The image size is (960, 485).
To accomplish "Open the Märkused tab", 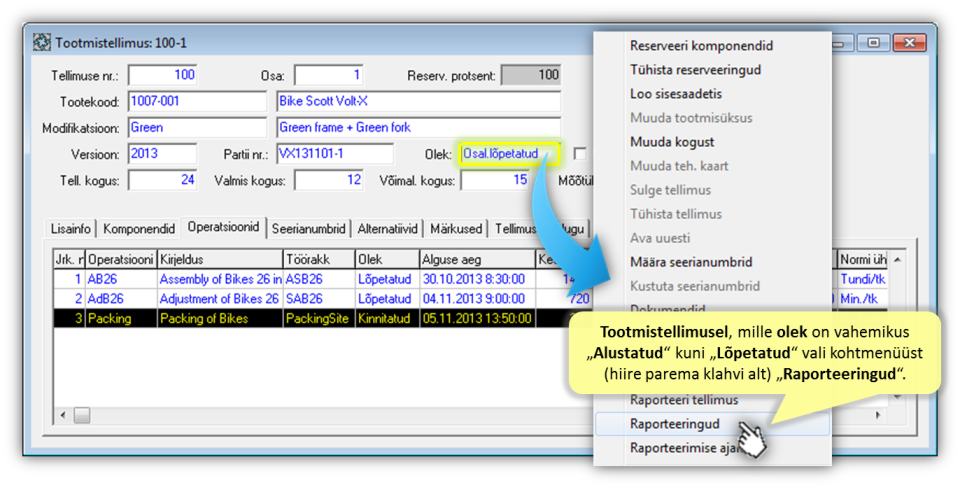I will (458, 229).
